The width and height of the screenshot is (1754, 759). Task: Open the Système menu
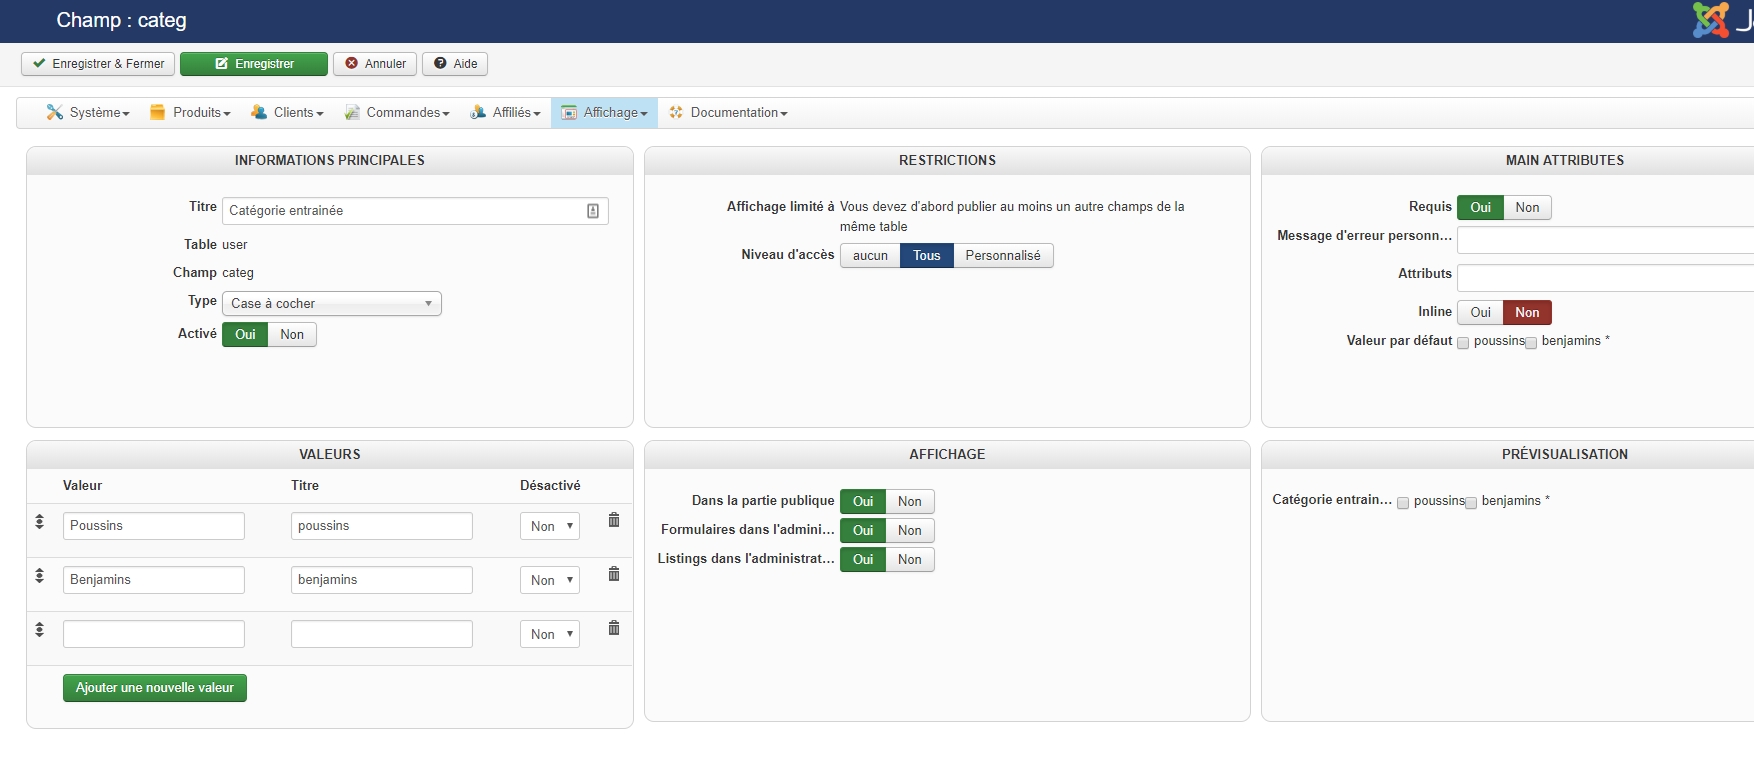(x=88, y=113)
